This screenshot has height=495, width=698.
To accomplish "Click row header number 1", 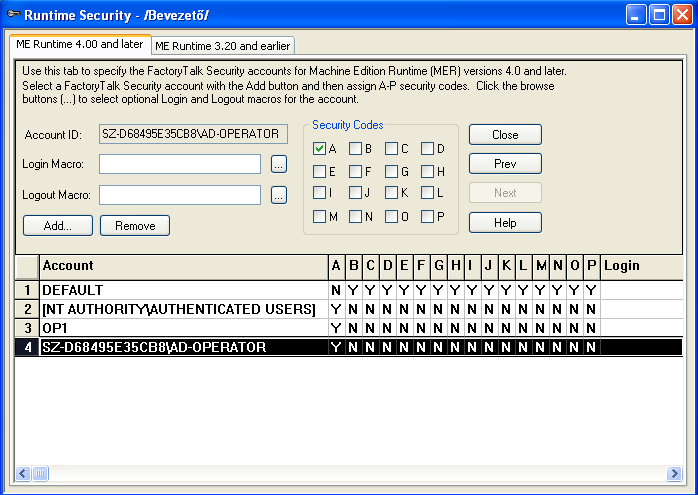I will (27, 290).
